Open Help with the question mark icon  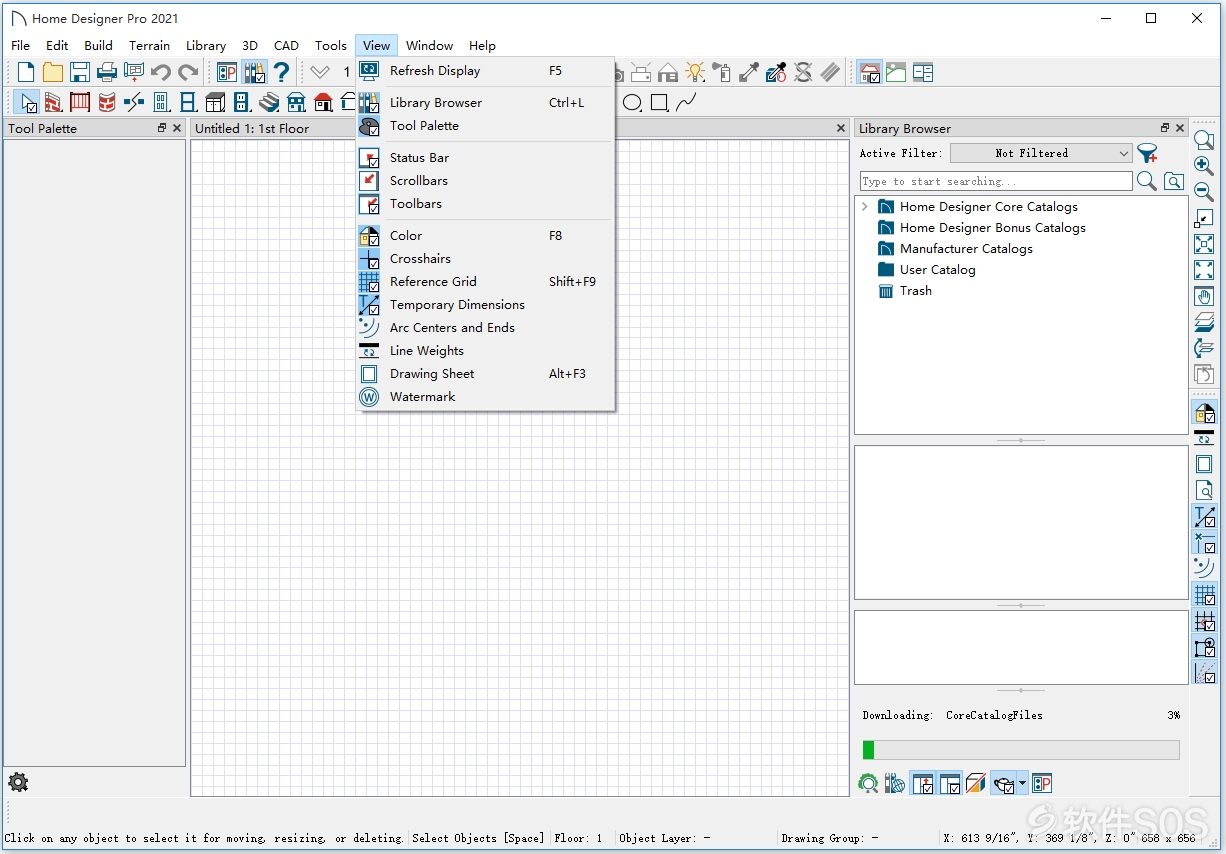tap(282, 72)
